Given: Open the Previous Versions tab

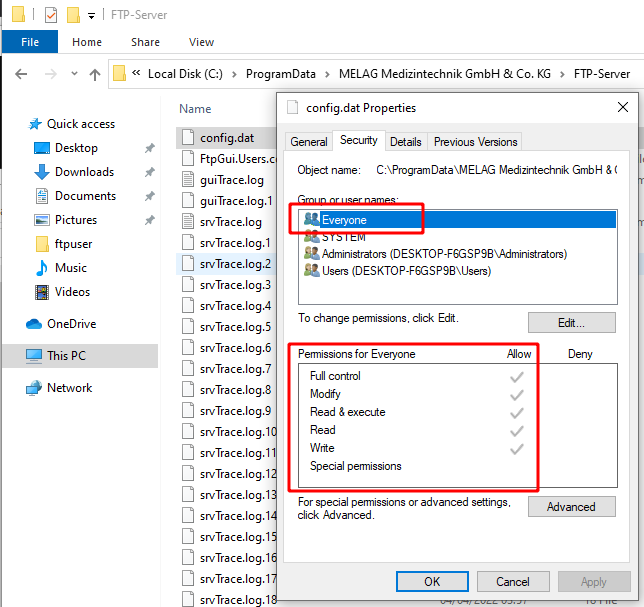Looking at the screenshot, I should coord(476,142).
